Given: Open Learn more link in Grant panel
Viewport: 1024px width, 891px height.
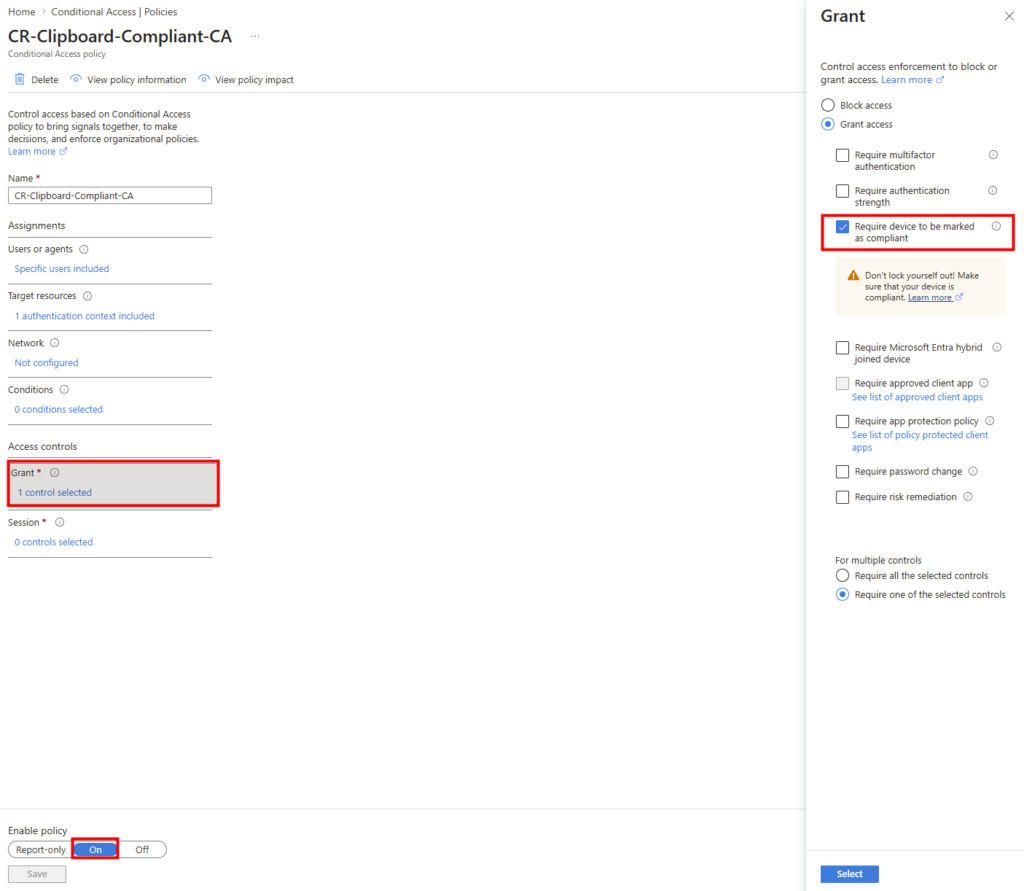Looking at the screenshot, I should pyautogui.click(x=912, y=80).
